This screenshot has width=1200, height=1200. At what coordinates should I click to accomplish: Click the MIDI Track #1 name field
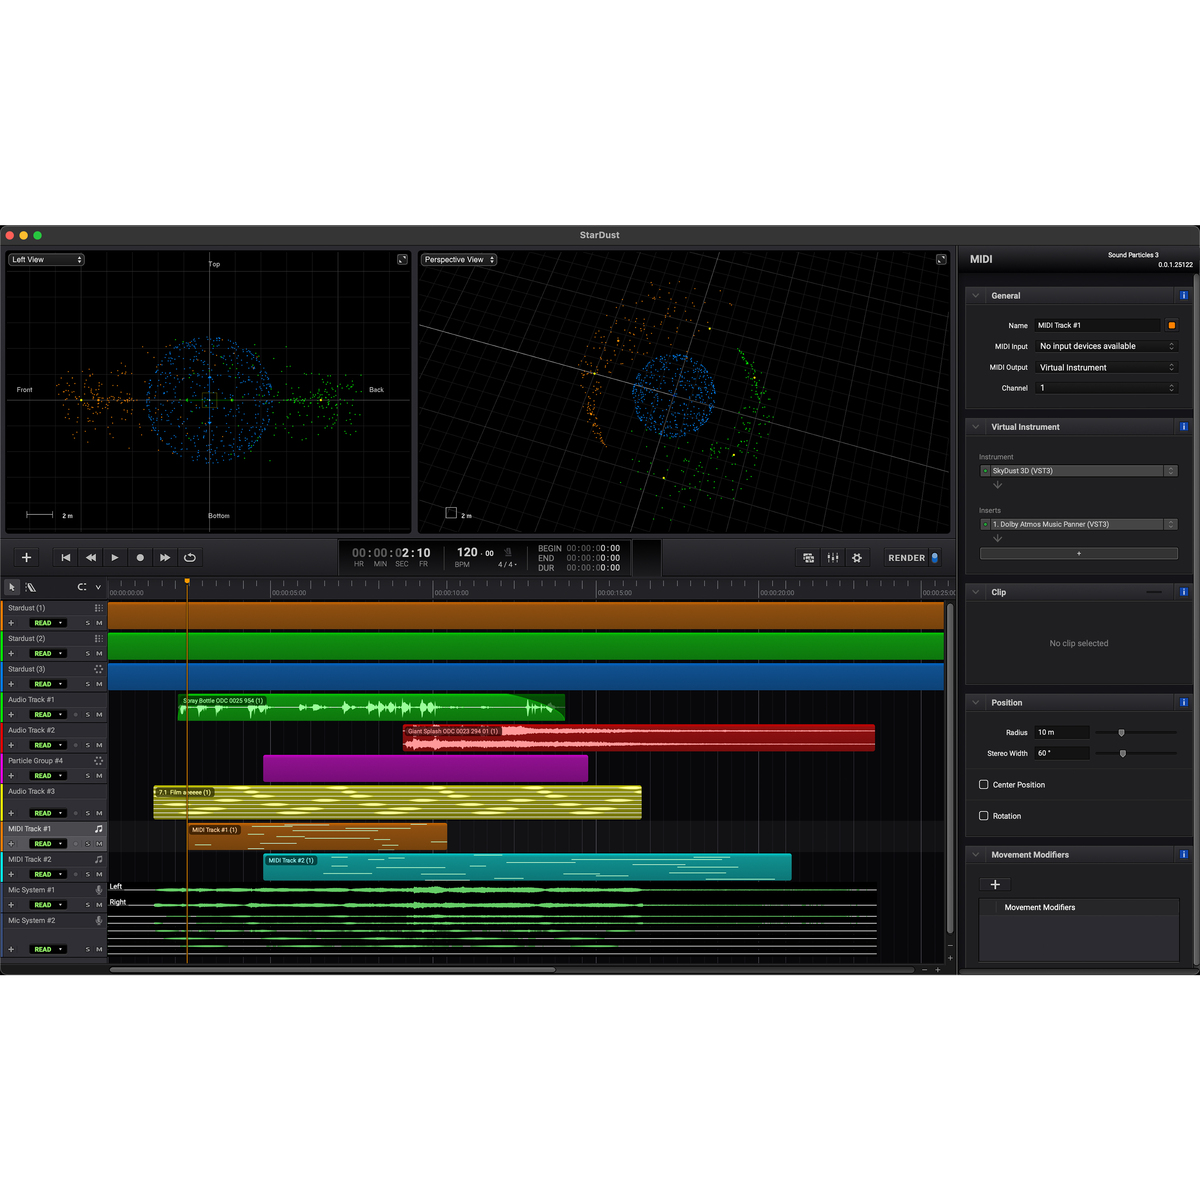[1097, 325]
